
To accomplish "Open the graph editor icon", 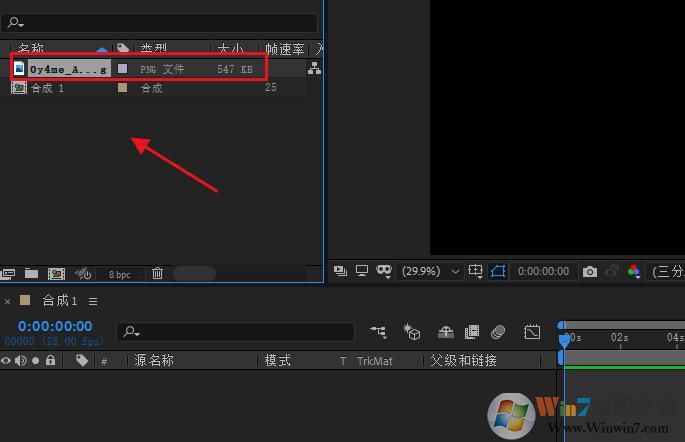I will point(532,332).
